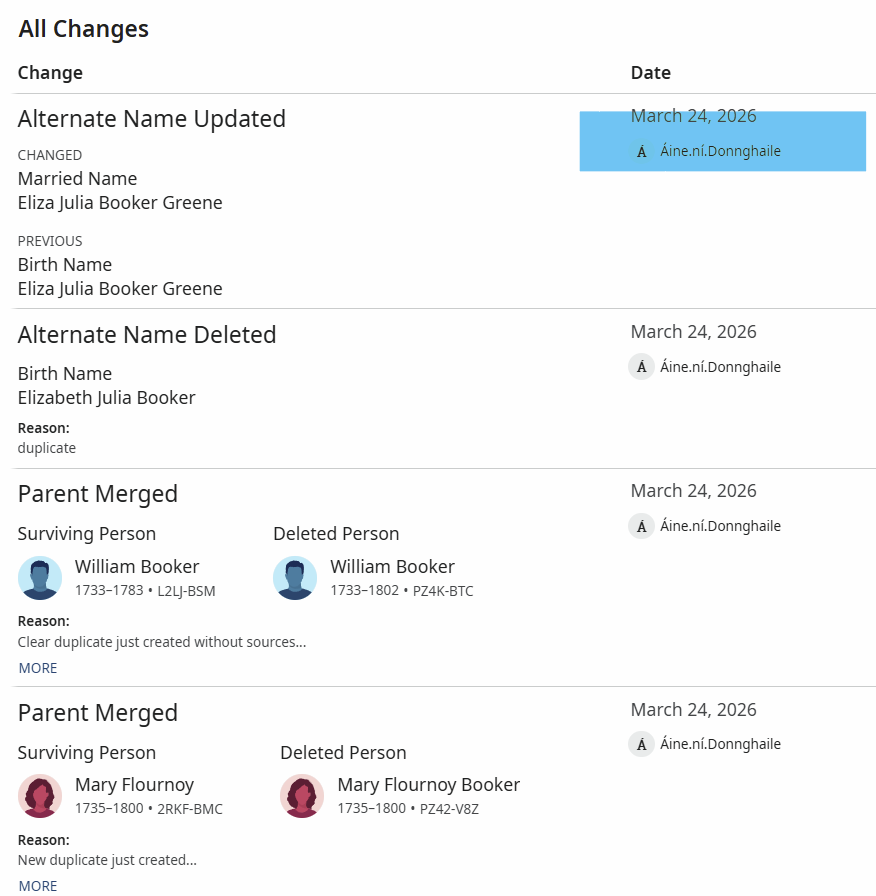
Task: Open Áine.ní.Donnghaile name in Alternate Name Updated row
Action: point(720,152)
